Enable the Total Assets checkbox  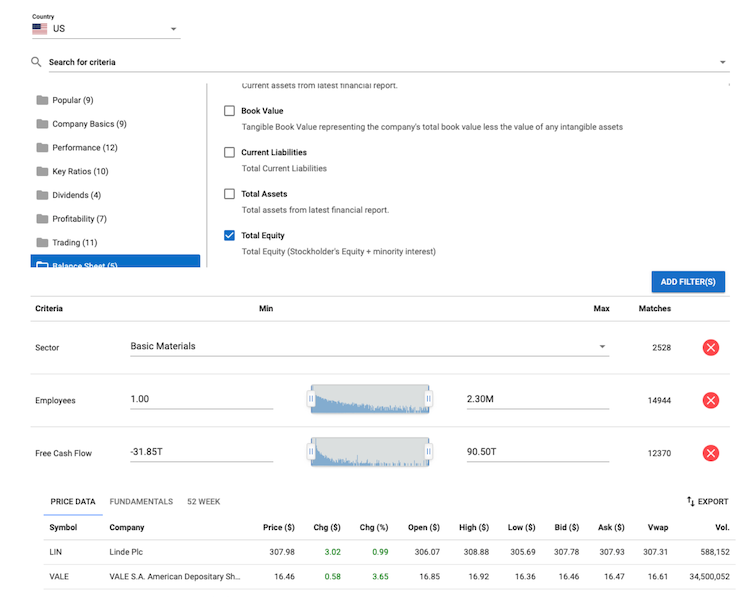230,194
